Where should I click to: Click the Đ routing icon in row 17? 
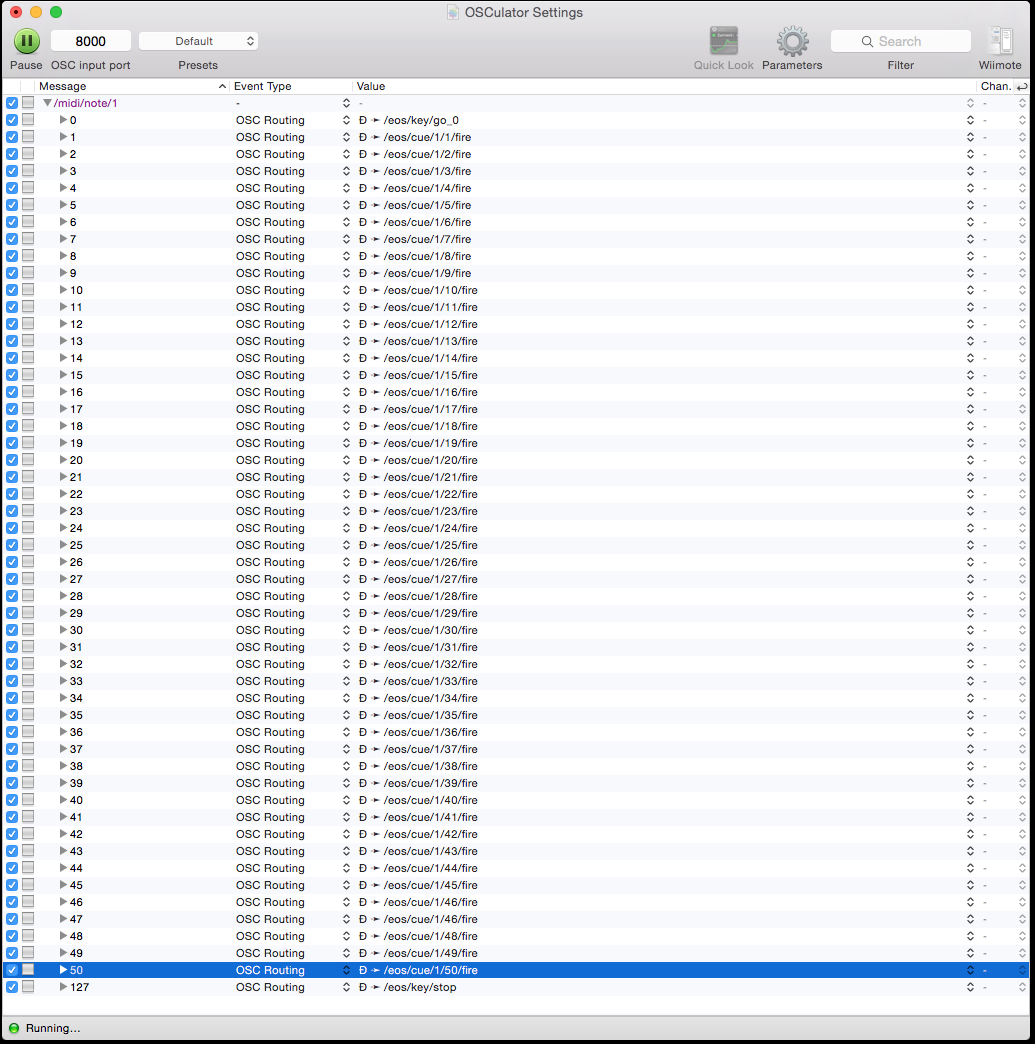point(363,409)
